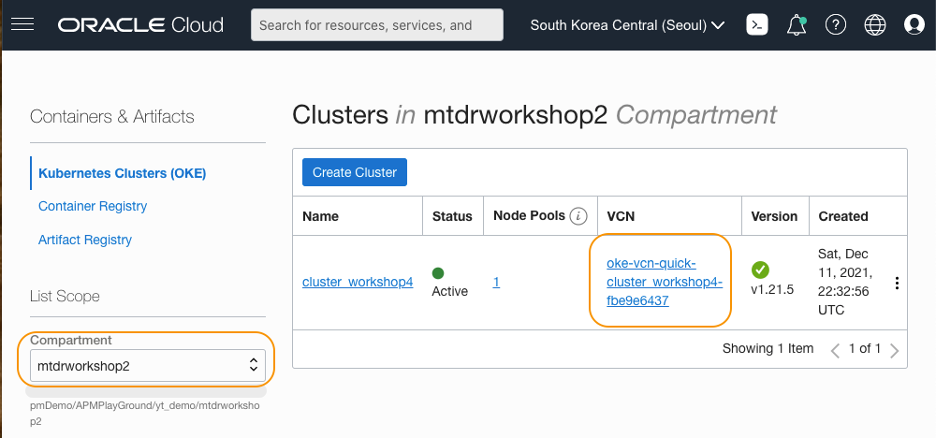The image size is (936, 438).
Task: Open Container Registry in sidebar
Action: [93, 206]
